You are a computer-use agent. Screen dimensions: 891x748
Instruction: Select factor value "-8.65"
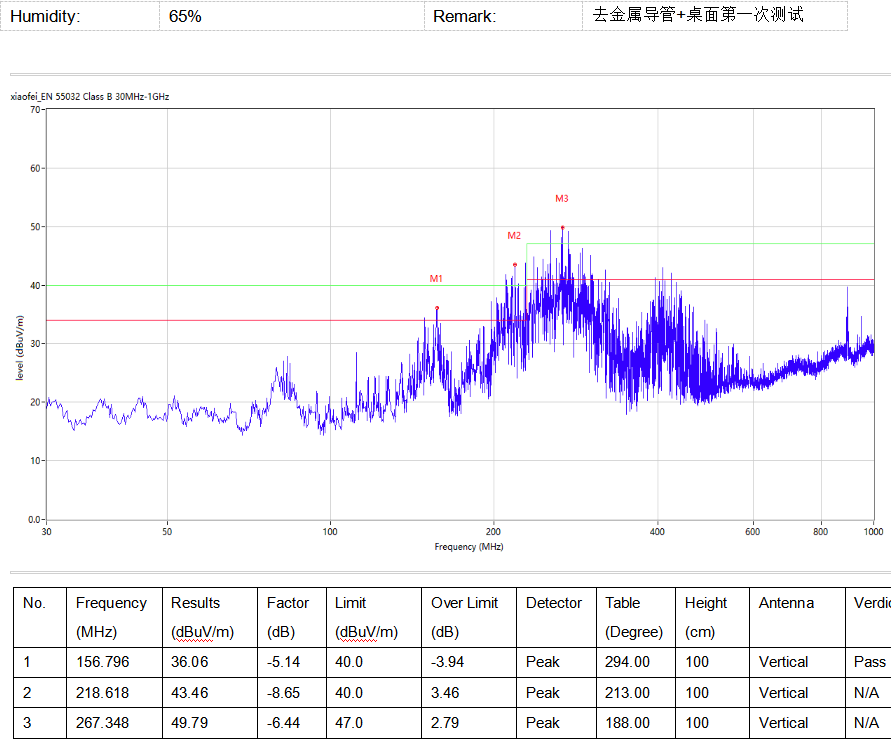(284, 693)
